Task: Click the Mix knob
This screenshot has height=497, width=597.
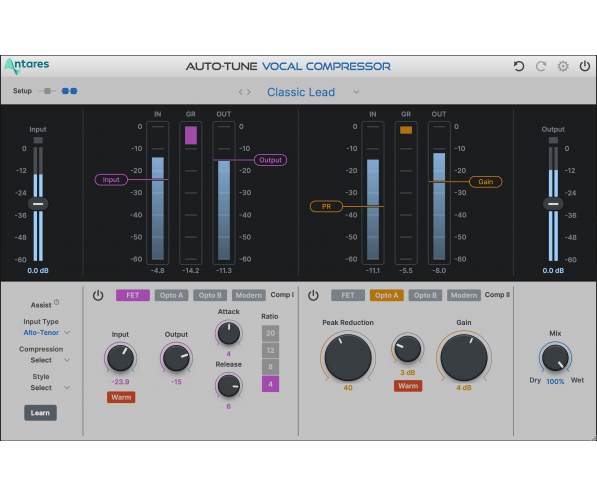Action: 555,358
